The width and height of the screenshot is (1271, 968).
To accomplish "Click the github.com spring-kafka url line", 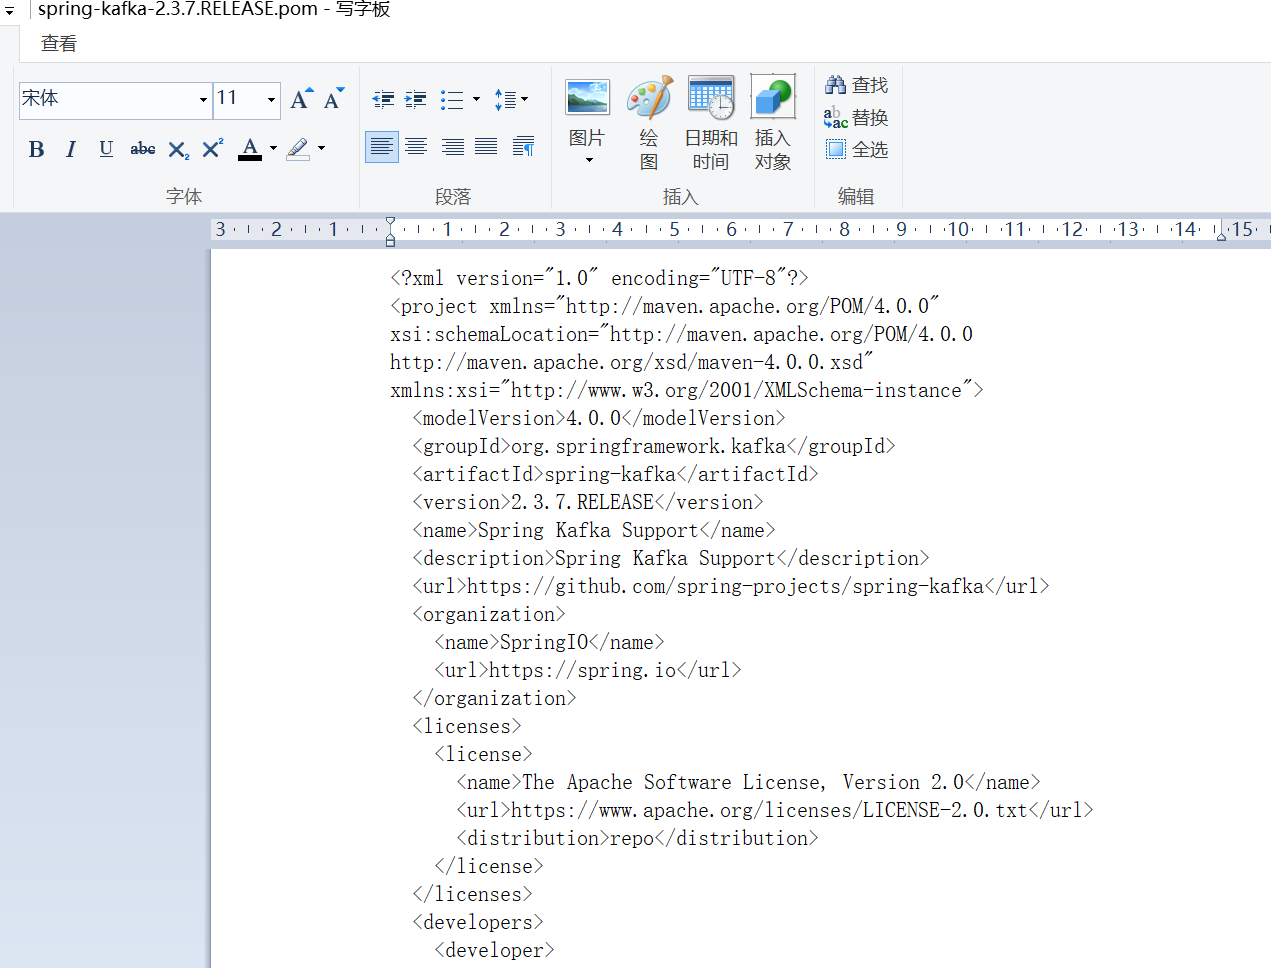I will tap(731, 586).
